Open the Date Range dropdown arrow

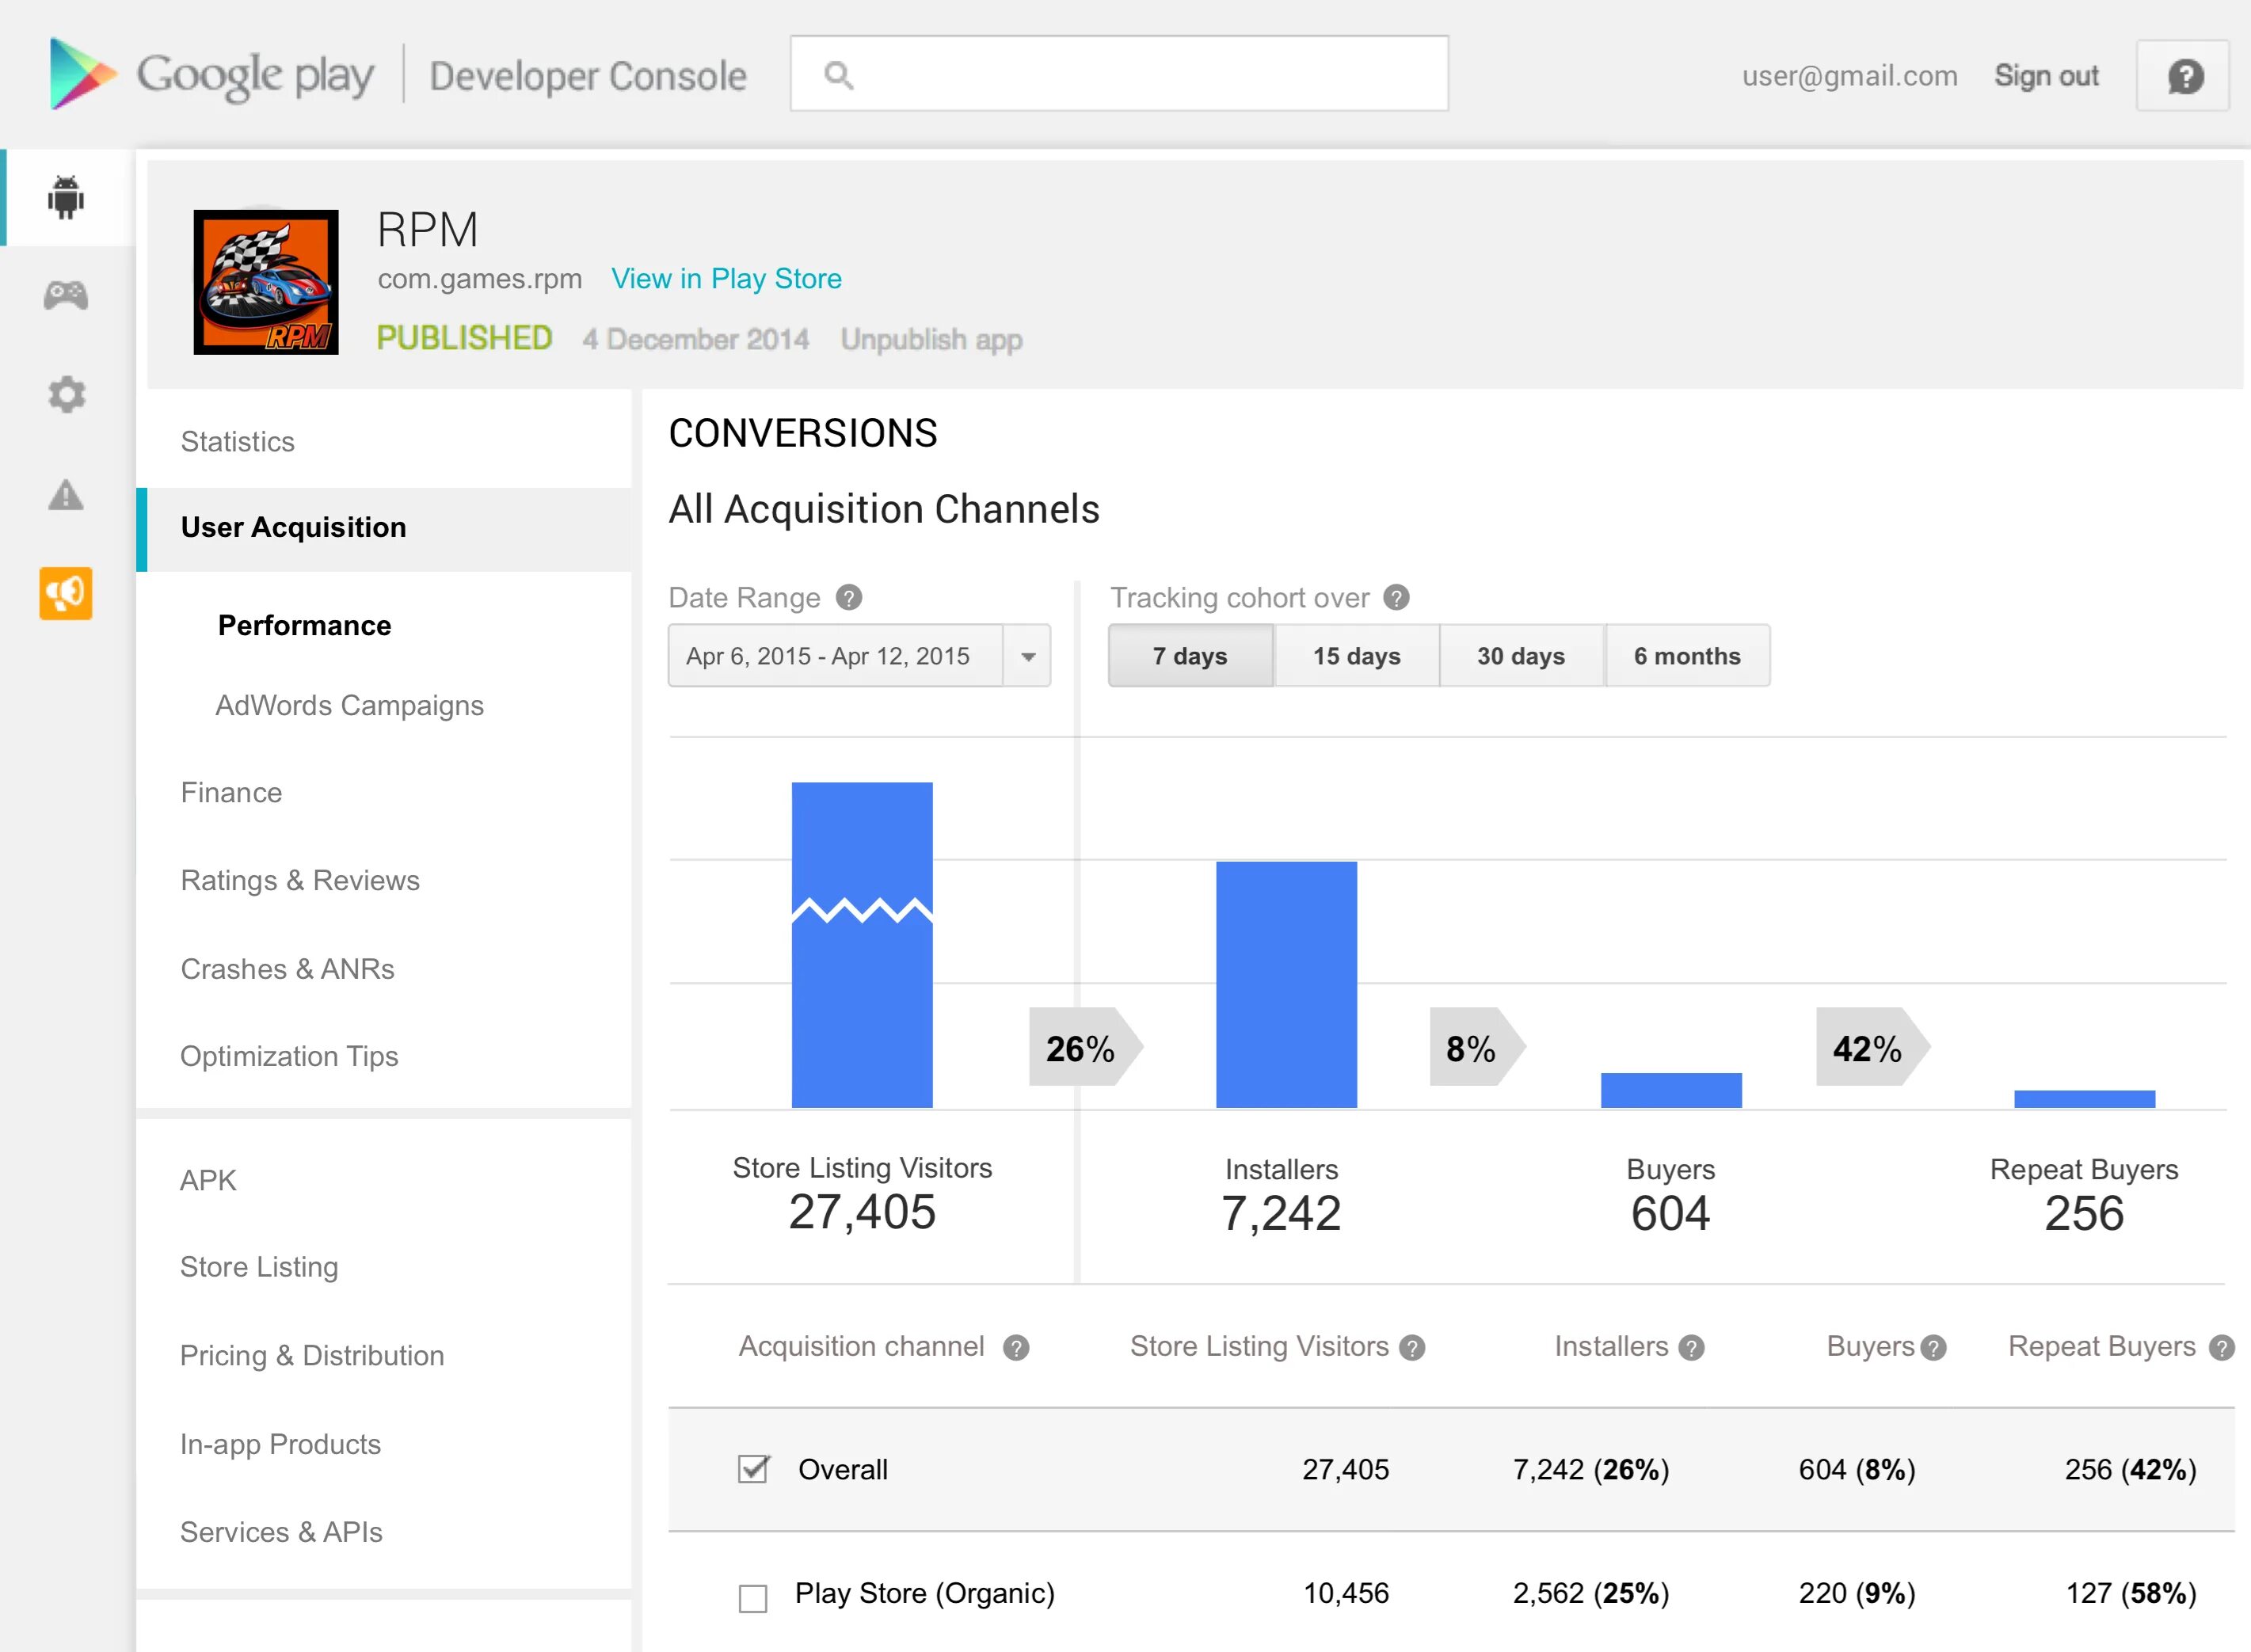click(1027, 657)
